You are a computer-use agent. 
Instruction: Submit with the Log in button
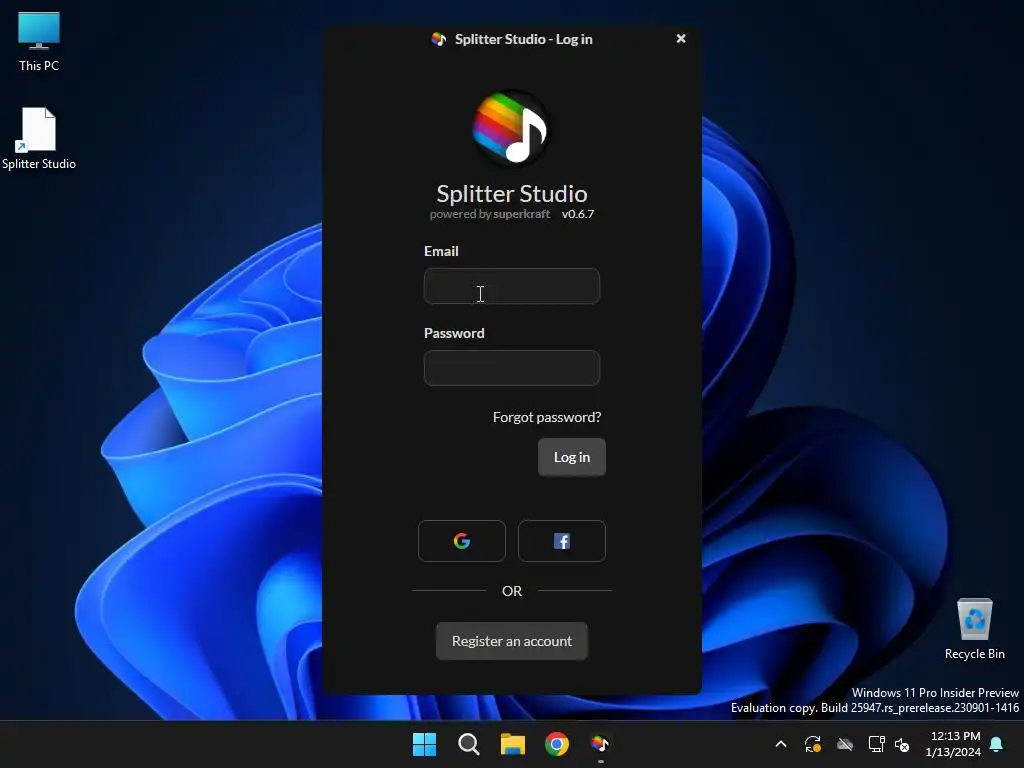pos(571,457)
